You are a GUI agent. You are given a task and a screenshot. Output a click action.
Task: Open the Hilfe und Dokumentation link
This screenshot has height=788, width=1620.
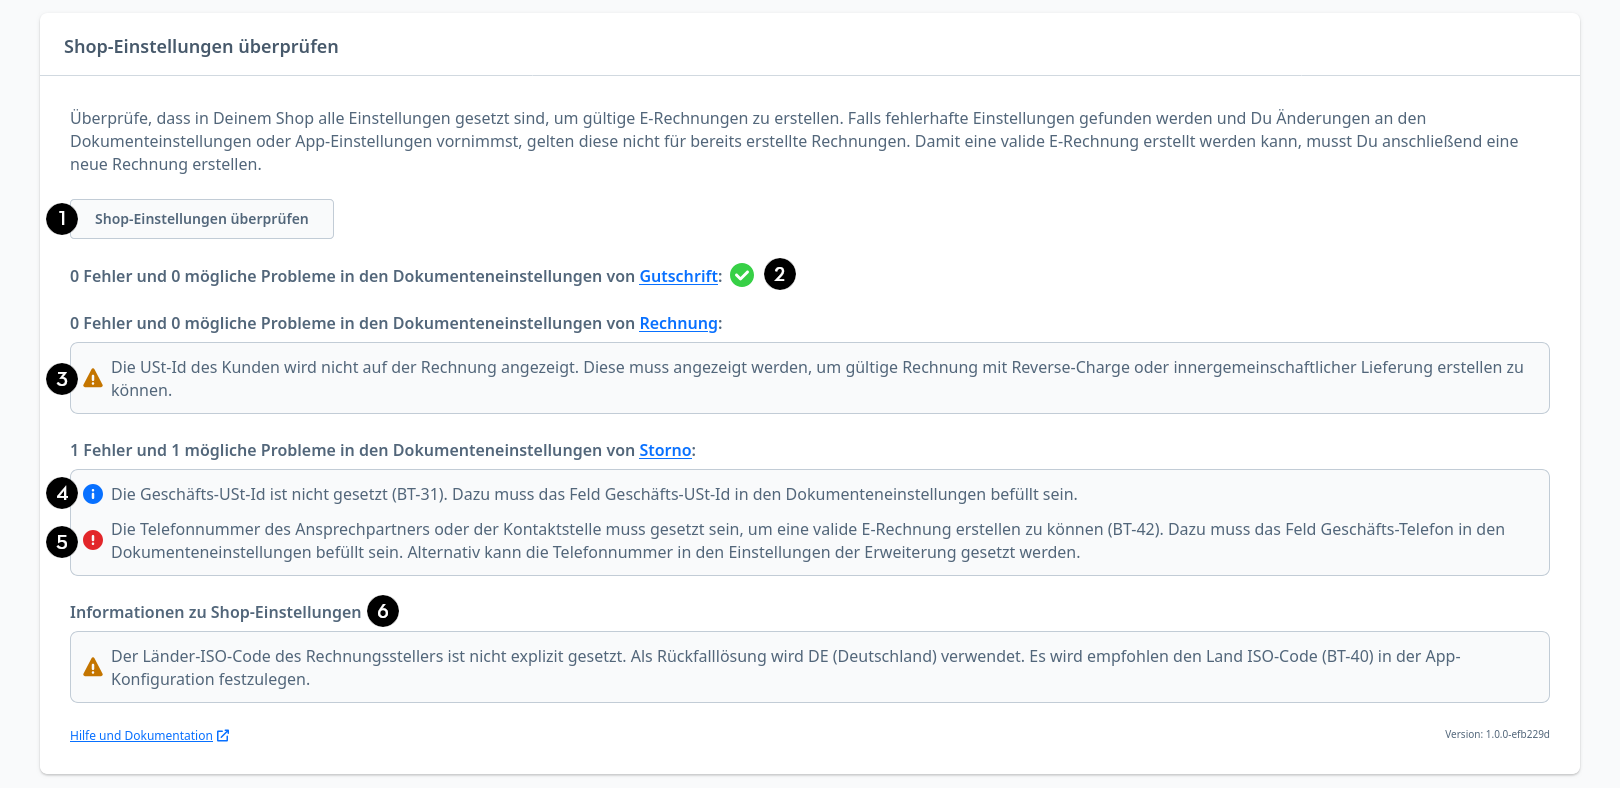tap(141, 736)
